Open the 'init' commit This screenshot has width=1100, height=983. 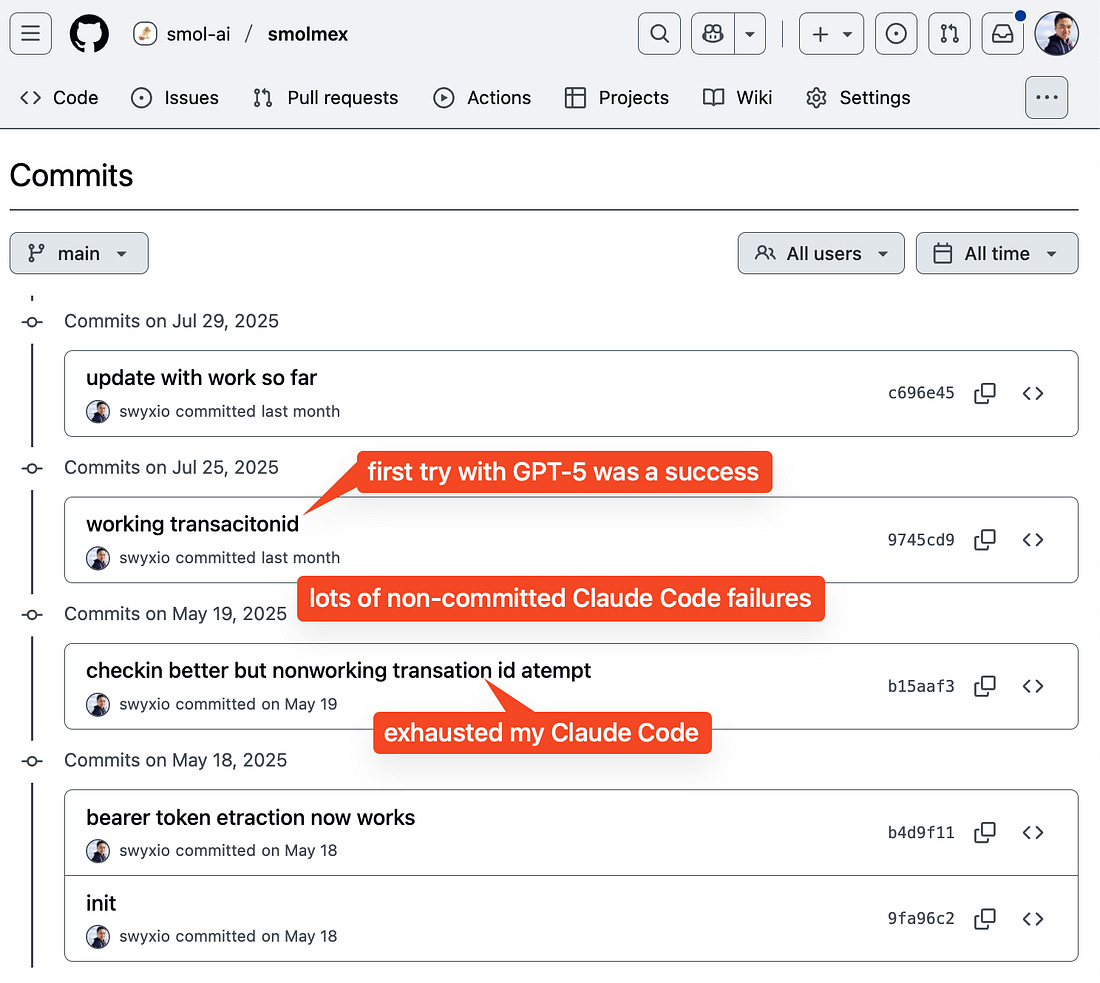pyautogui.click(x=101, y=904)
